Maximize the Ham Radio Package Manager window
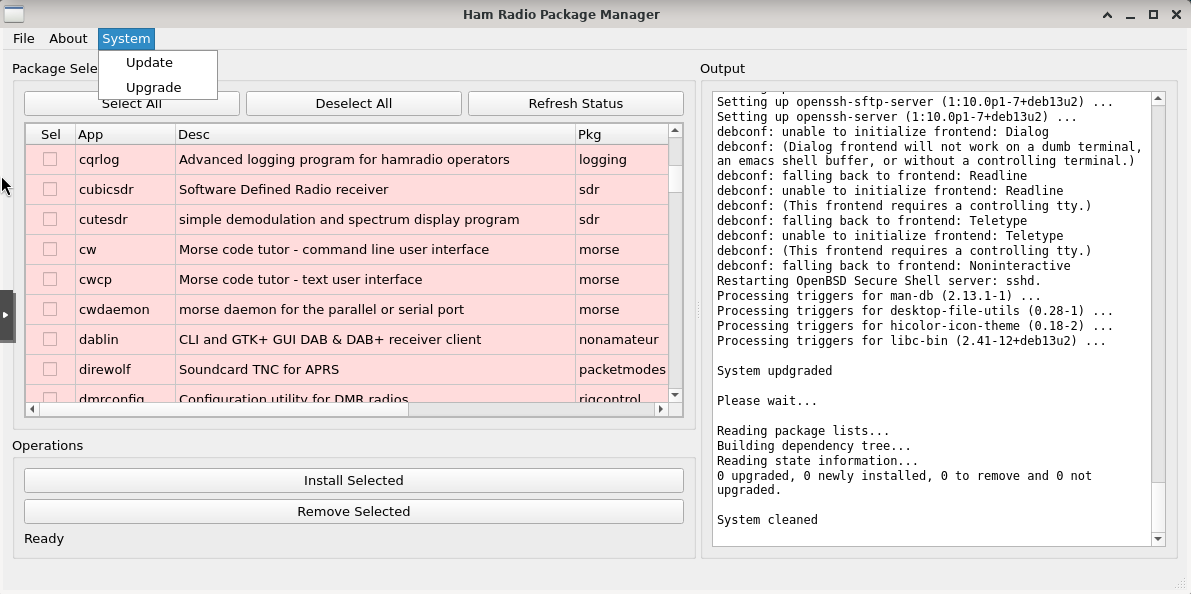This screenshot has width=1191, height=594. tap(1153, 14)
